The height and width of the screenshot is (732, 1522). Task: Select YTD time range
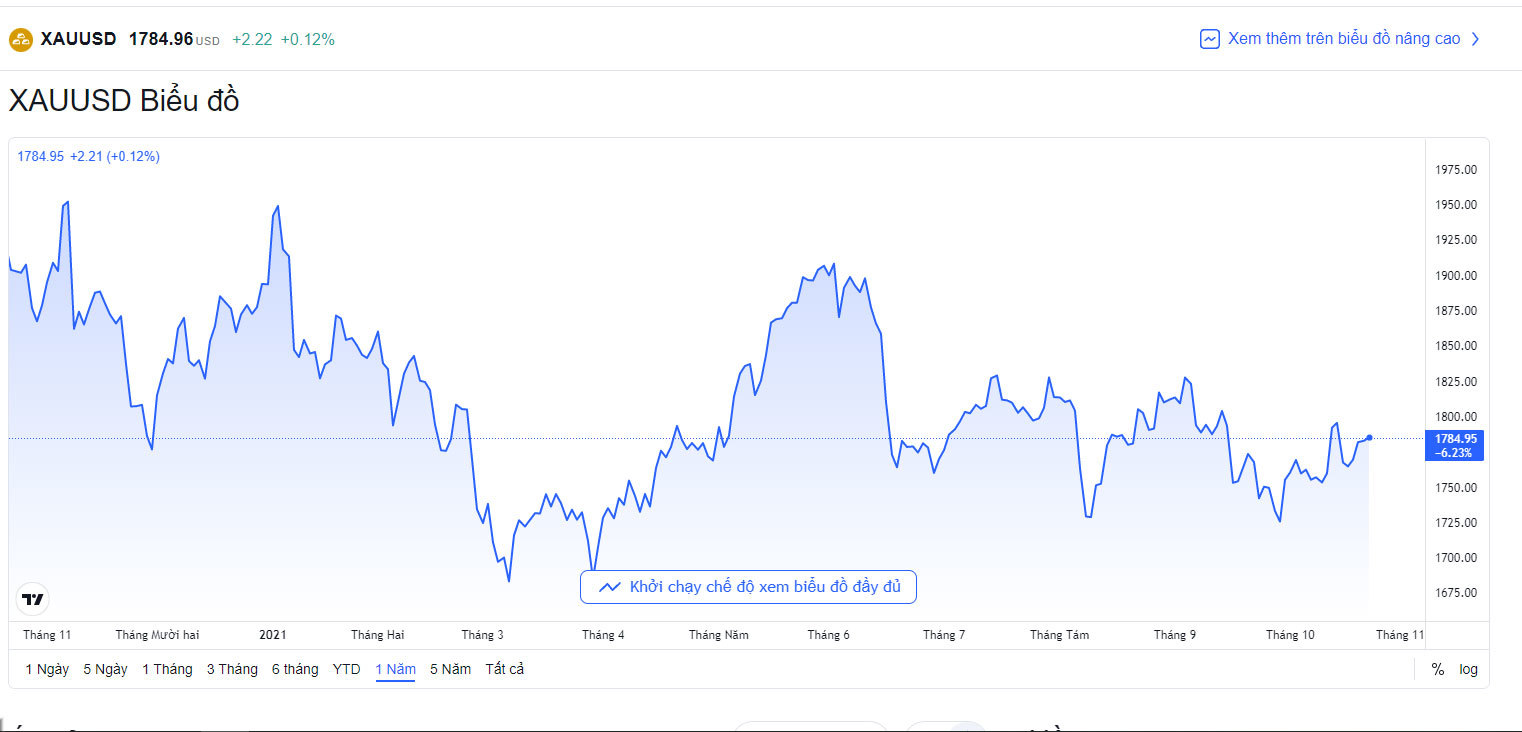coord(346,669)
